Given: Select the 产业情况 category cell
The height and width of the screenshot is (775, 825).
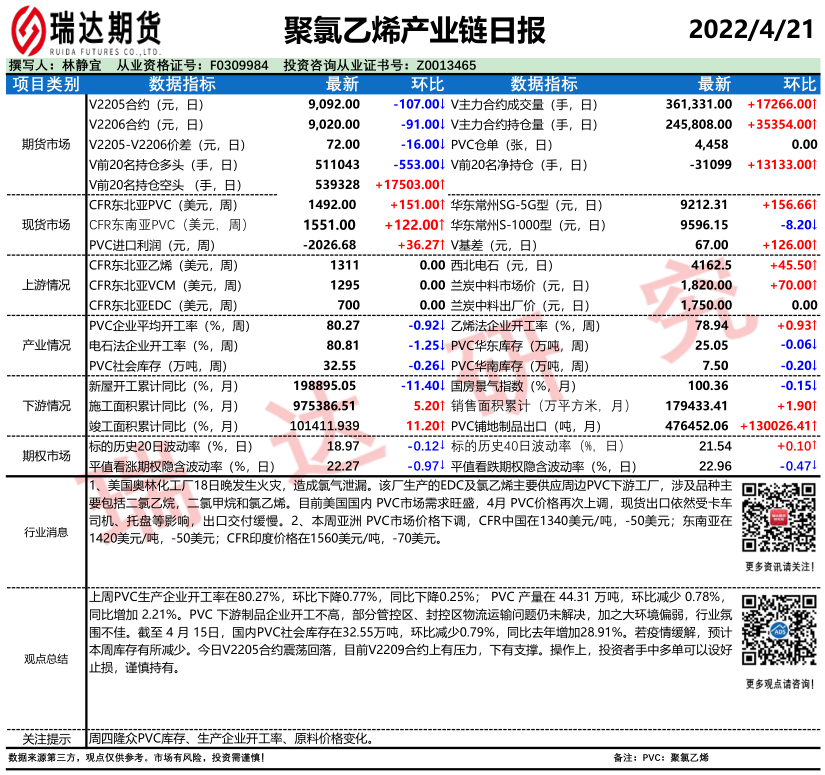Looking at the screenshot, I should pos(46,345).
